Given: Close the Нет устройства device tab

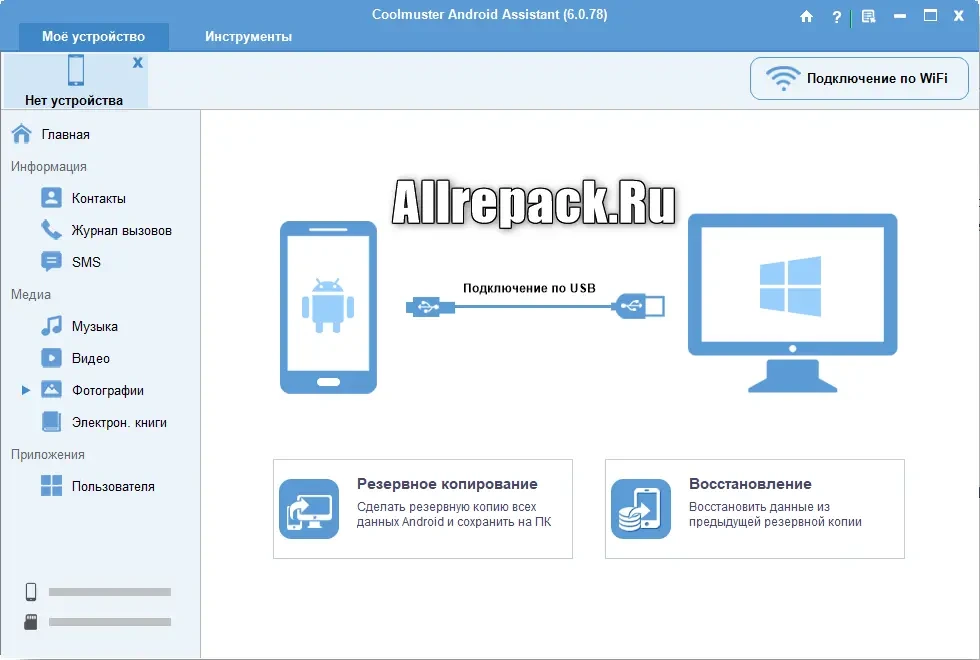Looking at the screenshot, I should point(138,62).
